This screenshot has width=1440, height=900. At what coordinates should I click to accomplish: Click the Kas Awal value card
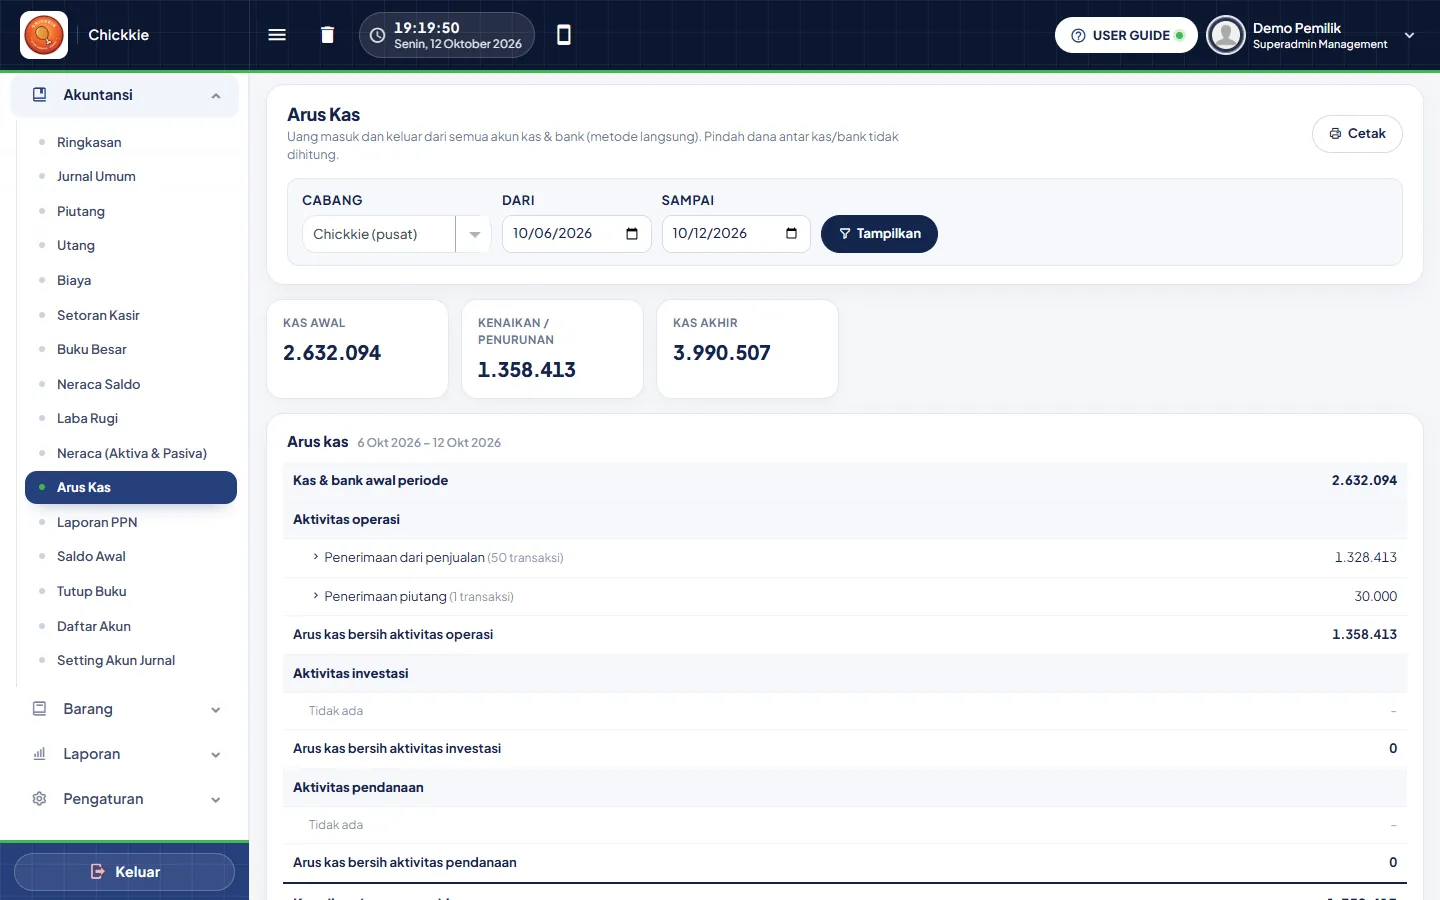pos(357,349)
